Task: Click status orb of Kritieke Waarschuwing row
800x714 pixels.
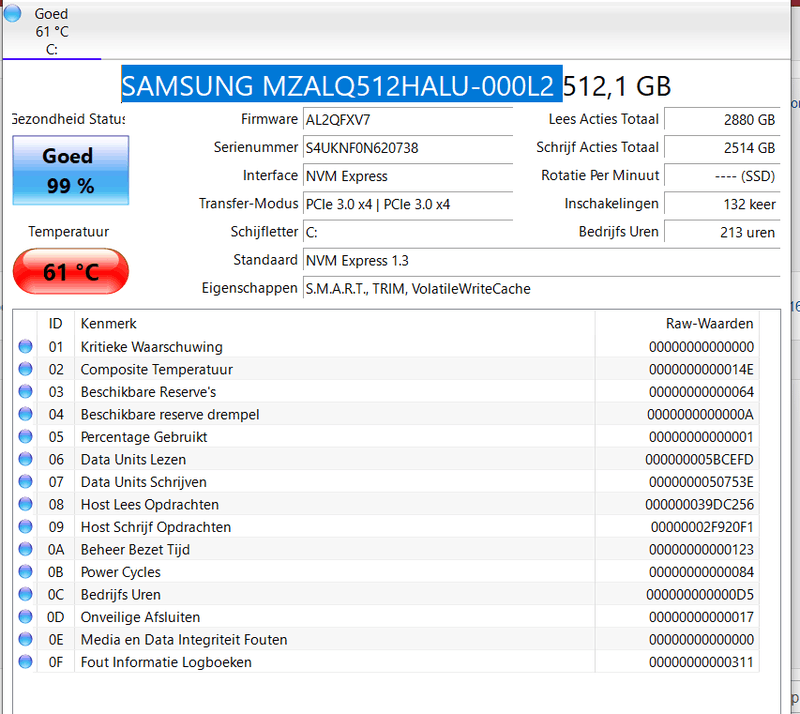Action: click(25, 347)
